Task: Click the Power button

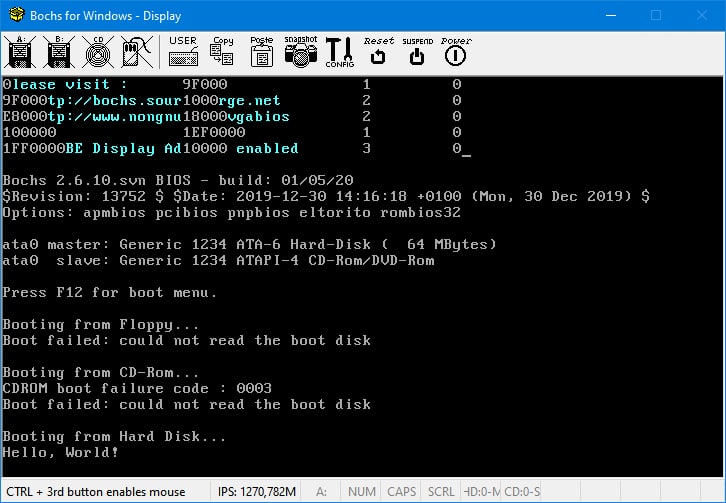Action: click(456, 52)
